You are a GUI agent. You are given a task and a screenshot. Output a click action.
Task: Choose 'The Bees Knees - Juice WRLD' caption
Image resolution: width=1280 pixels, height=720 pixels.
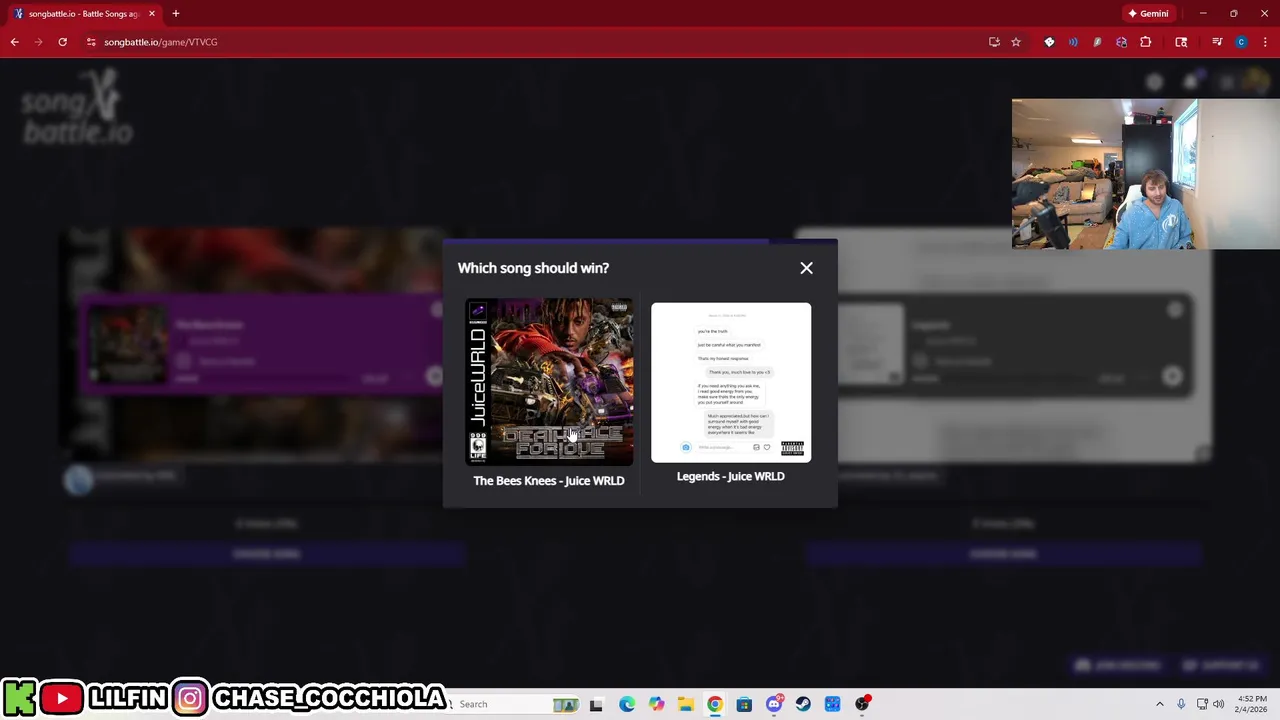point(549,481)
